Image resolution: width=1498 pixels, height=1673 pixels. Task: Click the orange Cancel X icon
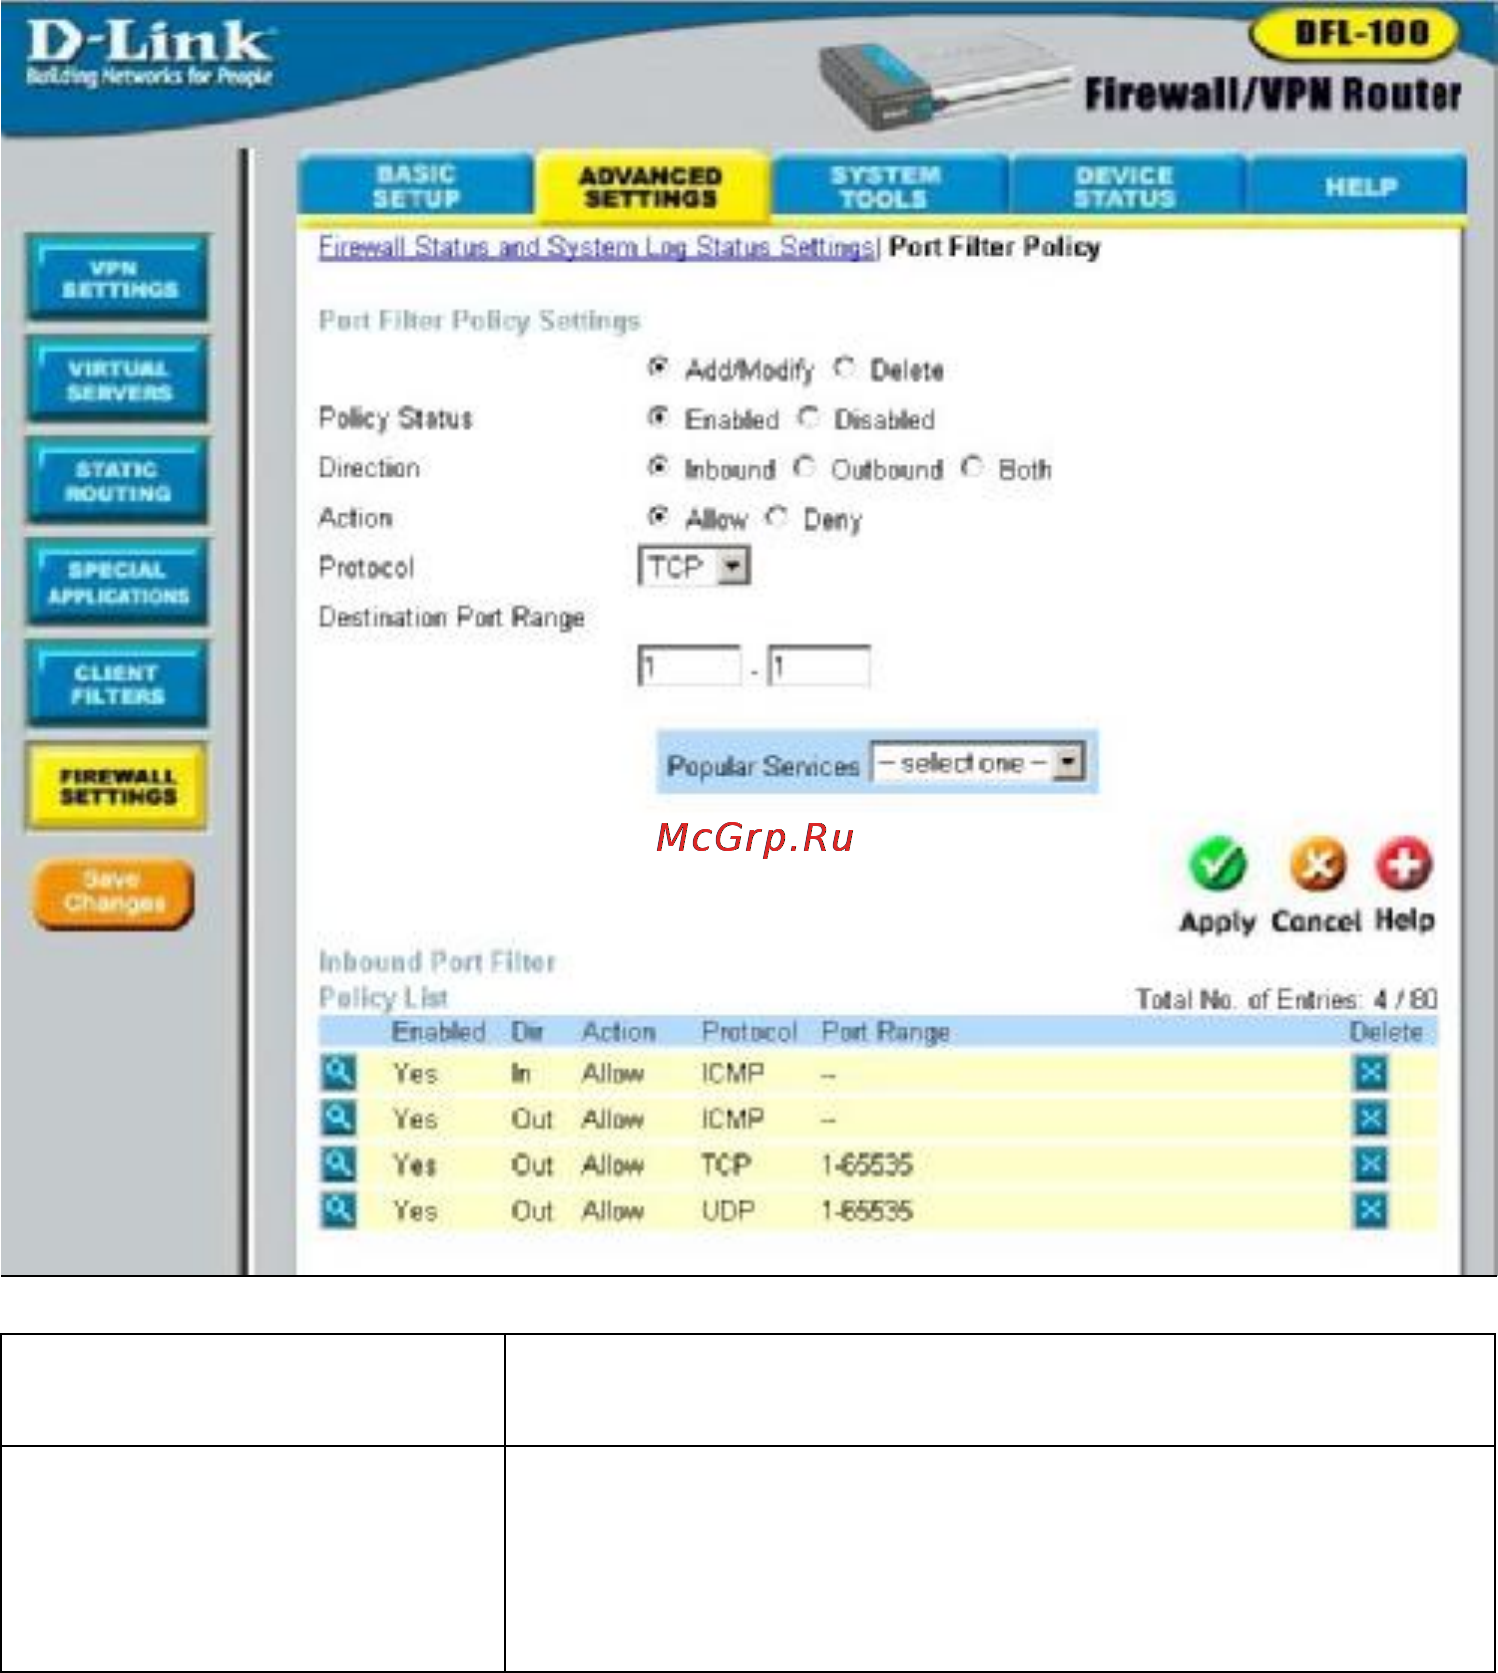pyautogui.click(x=1316, y=864)
